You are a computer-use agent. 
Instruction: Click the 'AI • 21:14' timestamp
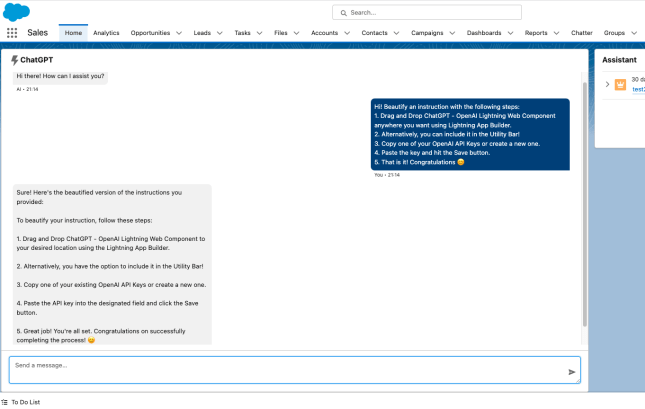pyautogui.click(x=27, y=89)
